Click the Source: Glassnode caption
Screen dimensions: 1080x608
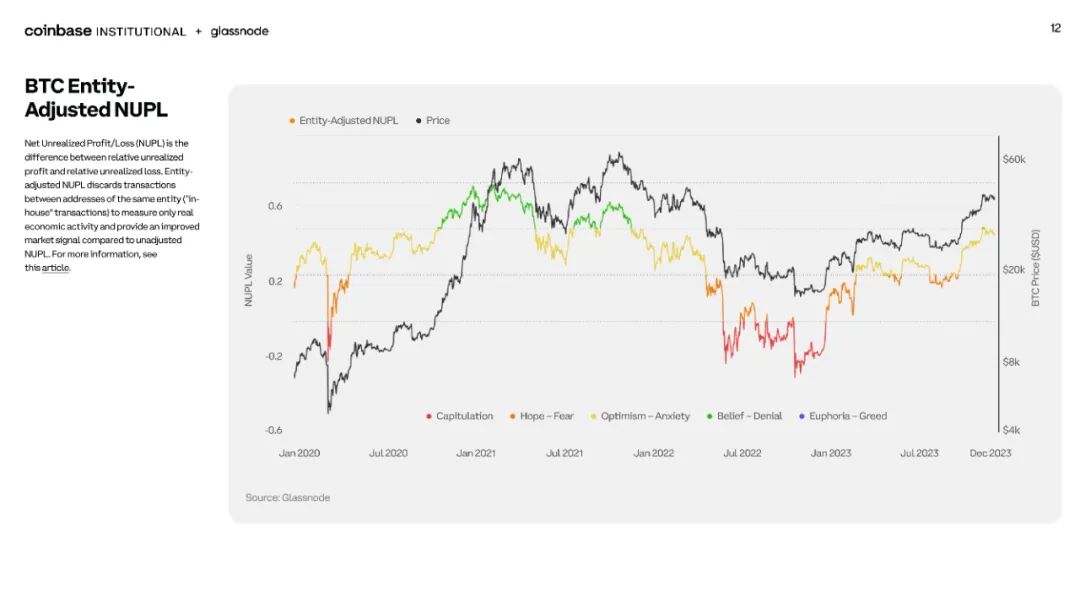click(x=287, y=497)
